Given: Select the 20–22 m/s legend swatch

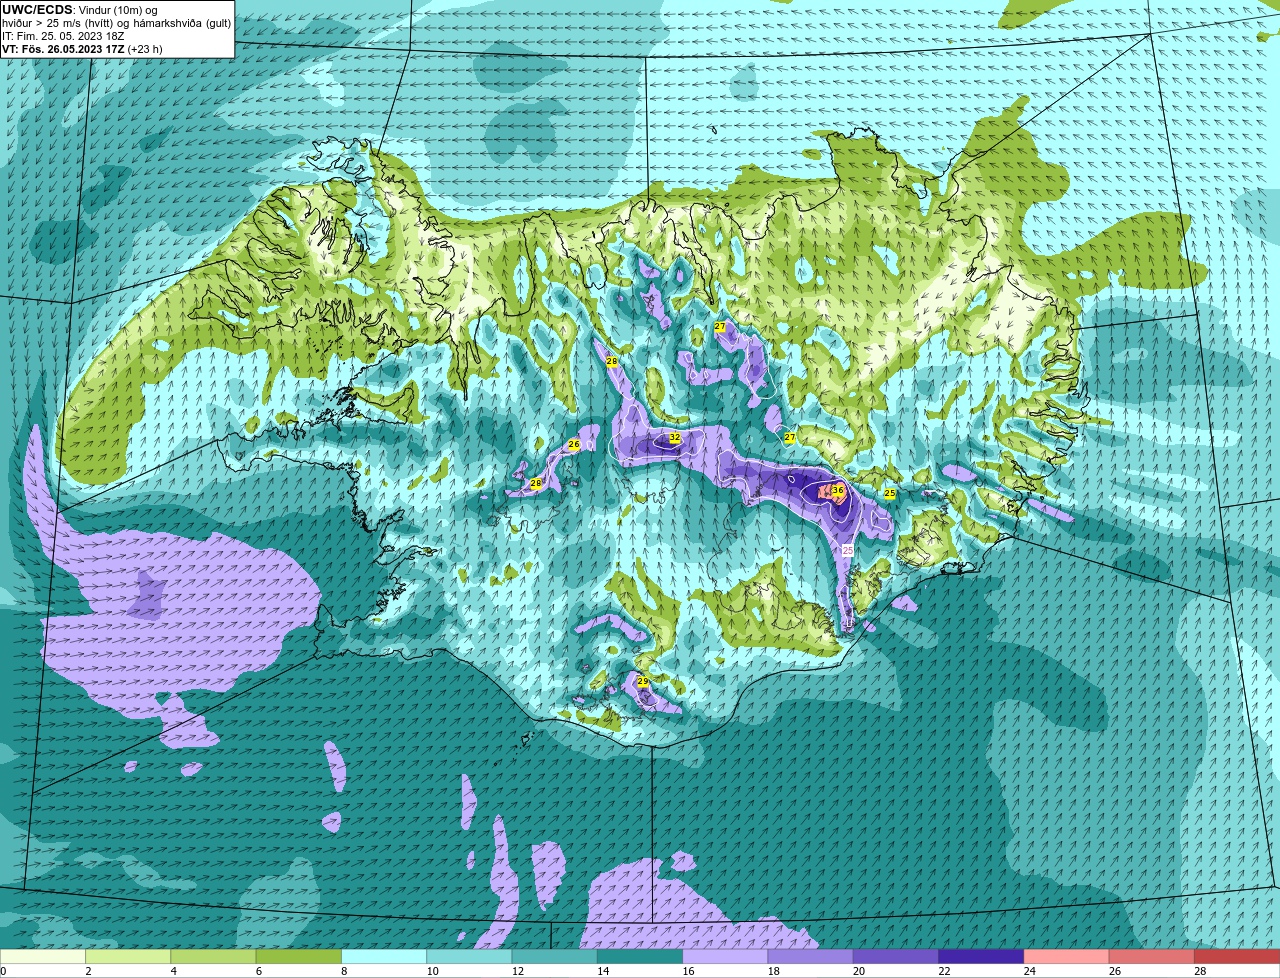Looking at the screenshot, I should click(x=896, y=957).
